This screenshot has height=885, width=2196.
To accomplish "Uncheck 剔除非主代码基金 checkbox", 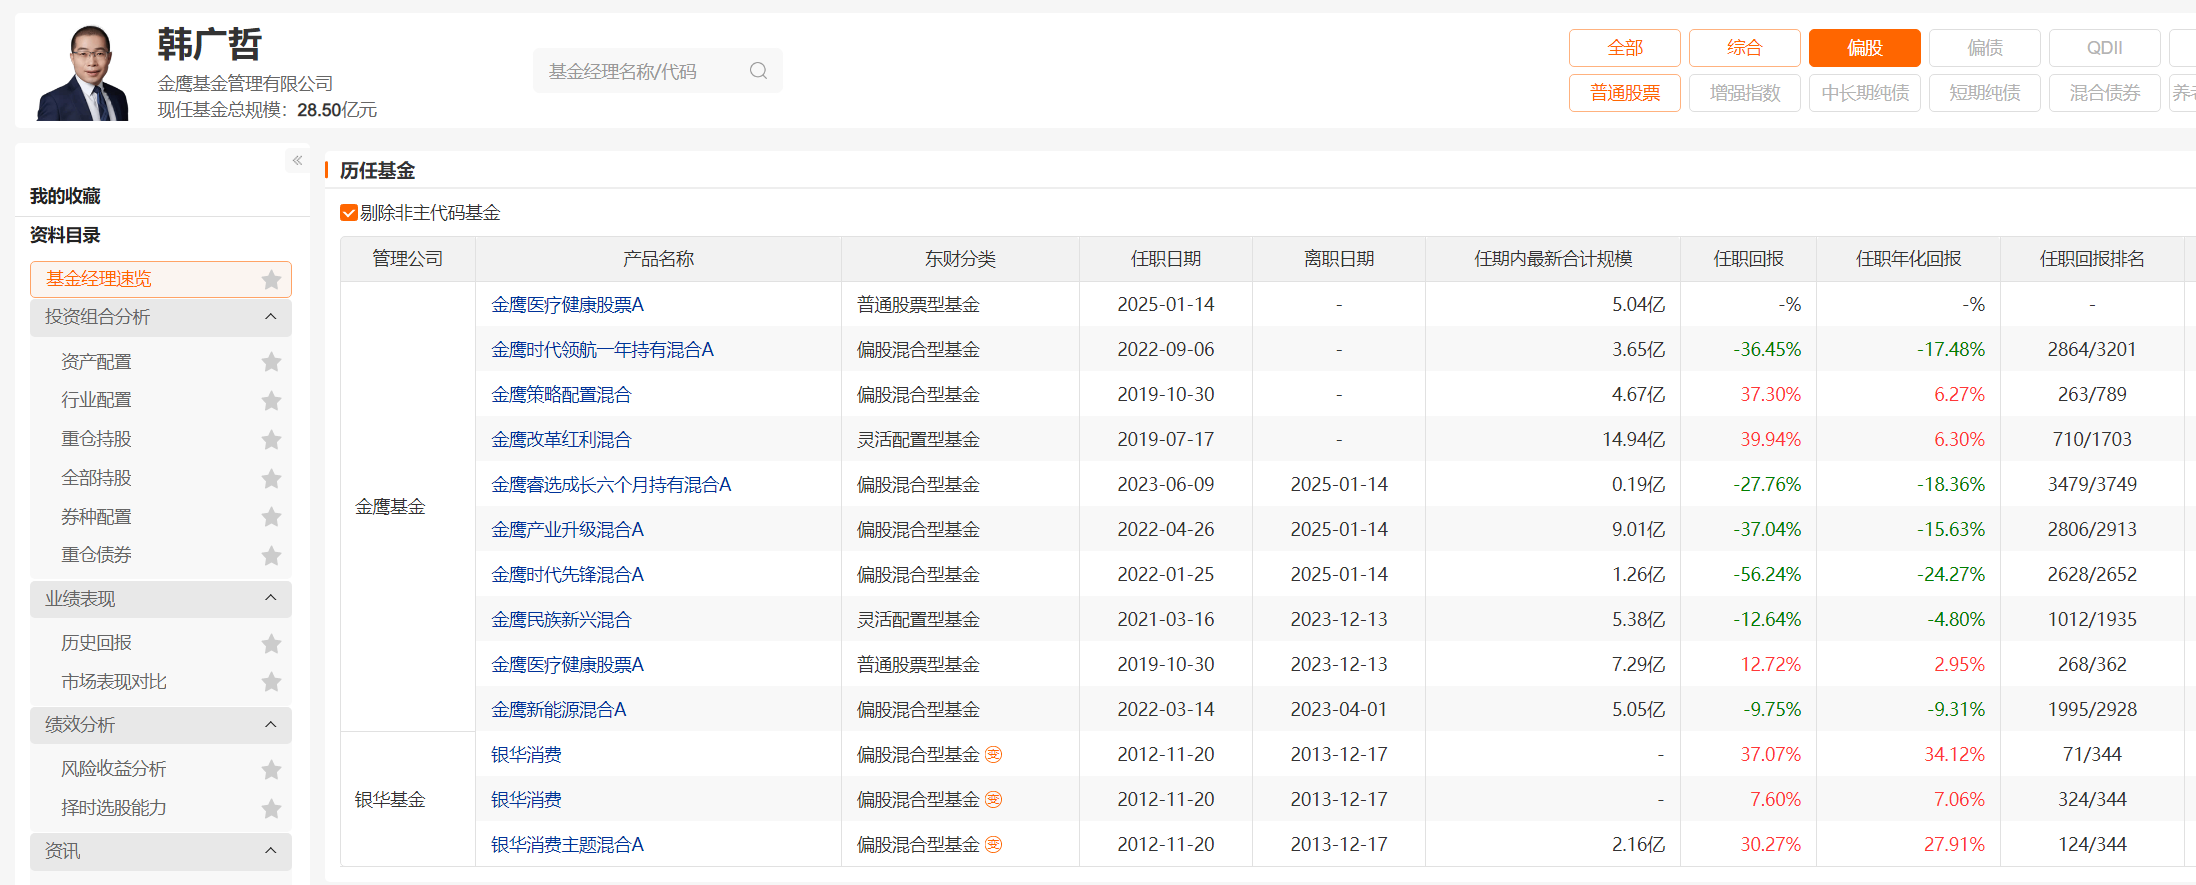I will pyautogui.click(x=349, y=213).
